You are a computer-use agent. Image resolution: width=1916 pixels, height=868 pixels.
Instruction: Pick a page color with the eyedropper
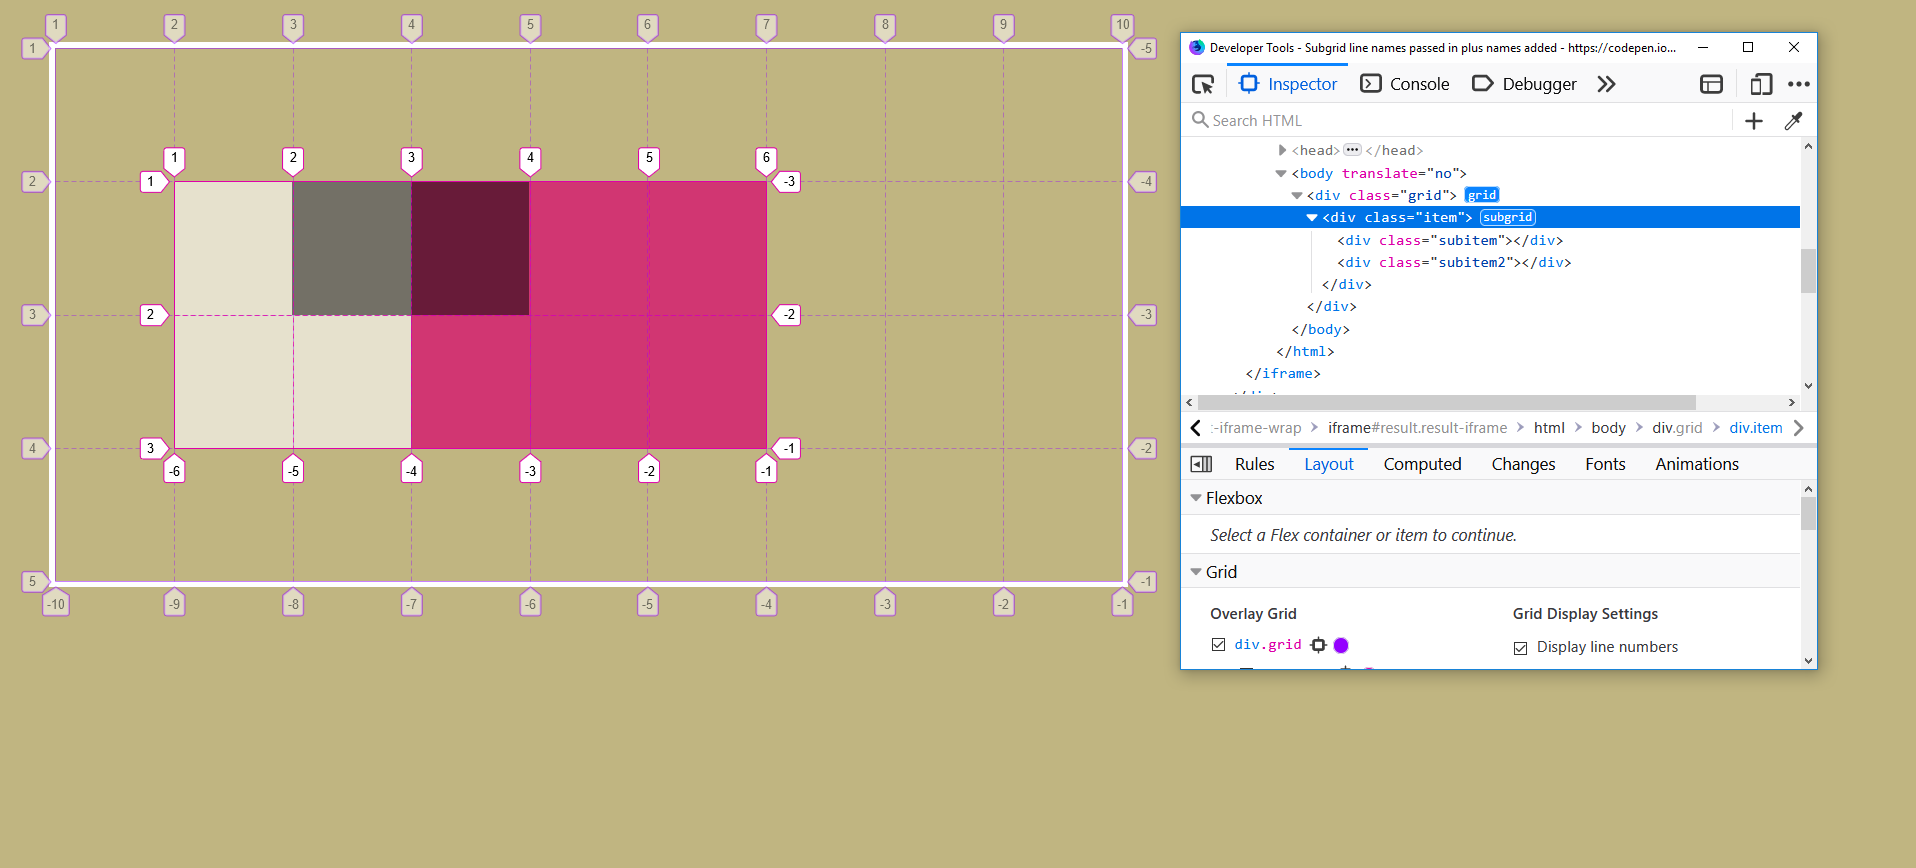[1793, 121]
